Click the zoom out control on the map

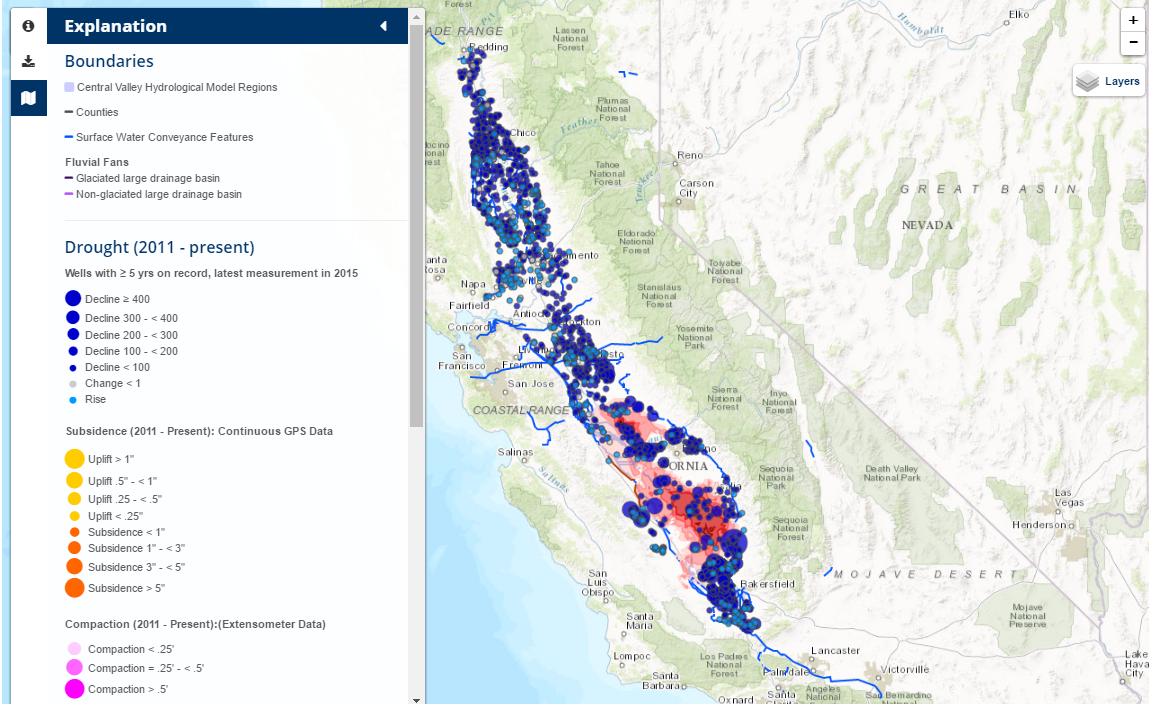click(x=1132, y=43)
